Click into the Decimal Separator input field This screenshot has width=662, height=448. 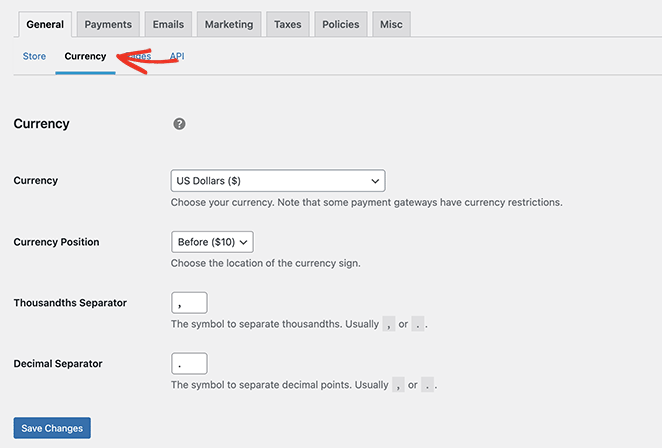point(189,364)
